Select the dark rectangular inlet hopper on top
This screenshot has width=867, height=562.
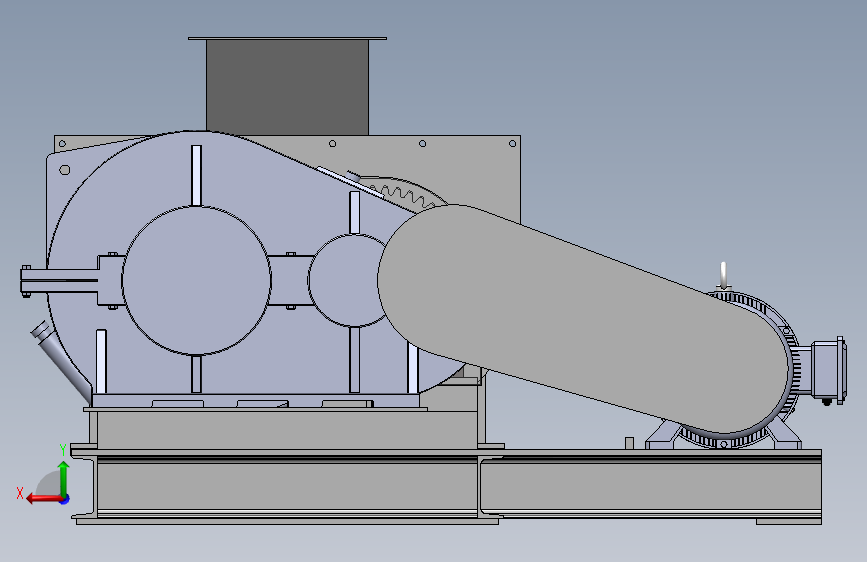[287, 86]
